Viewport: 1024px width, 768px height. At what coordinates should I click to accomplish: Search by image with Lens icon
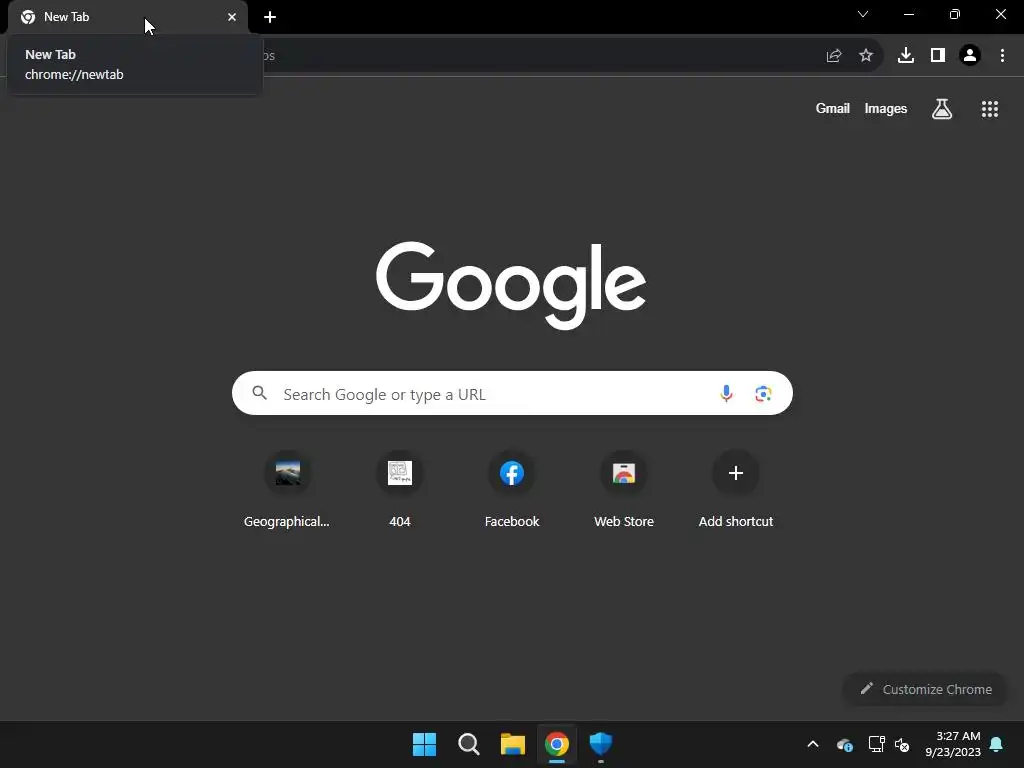[x=763, y=394]
